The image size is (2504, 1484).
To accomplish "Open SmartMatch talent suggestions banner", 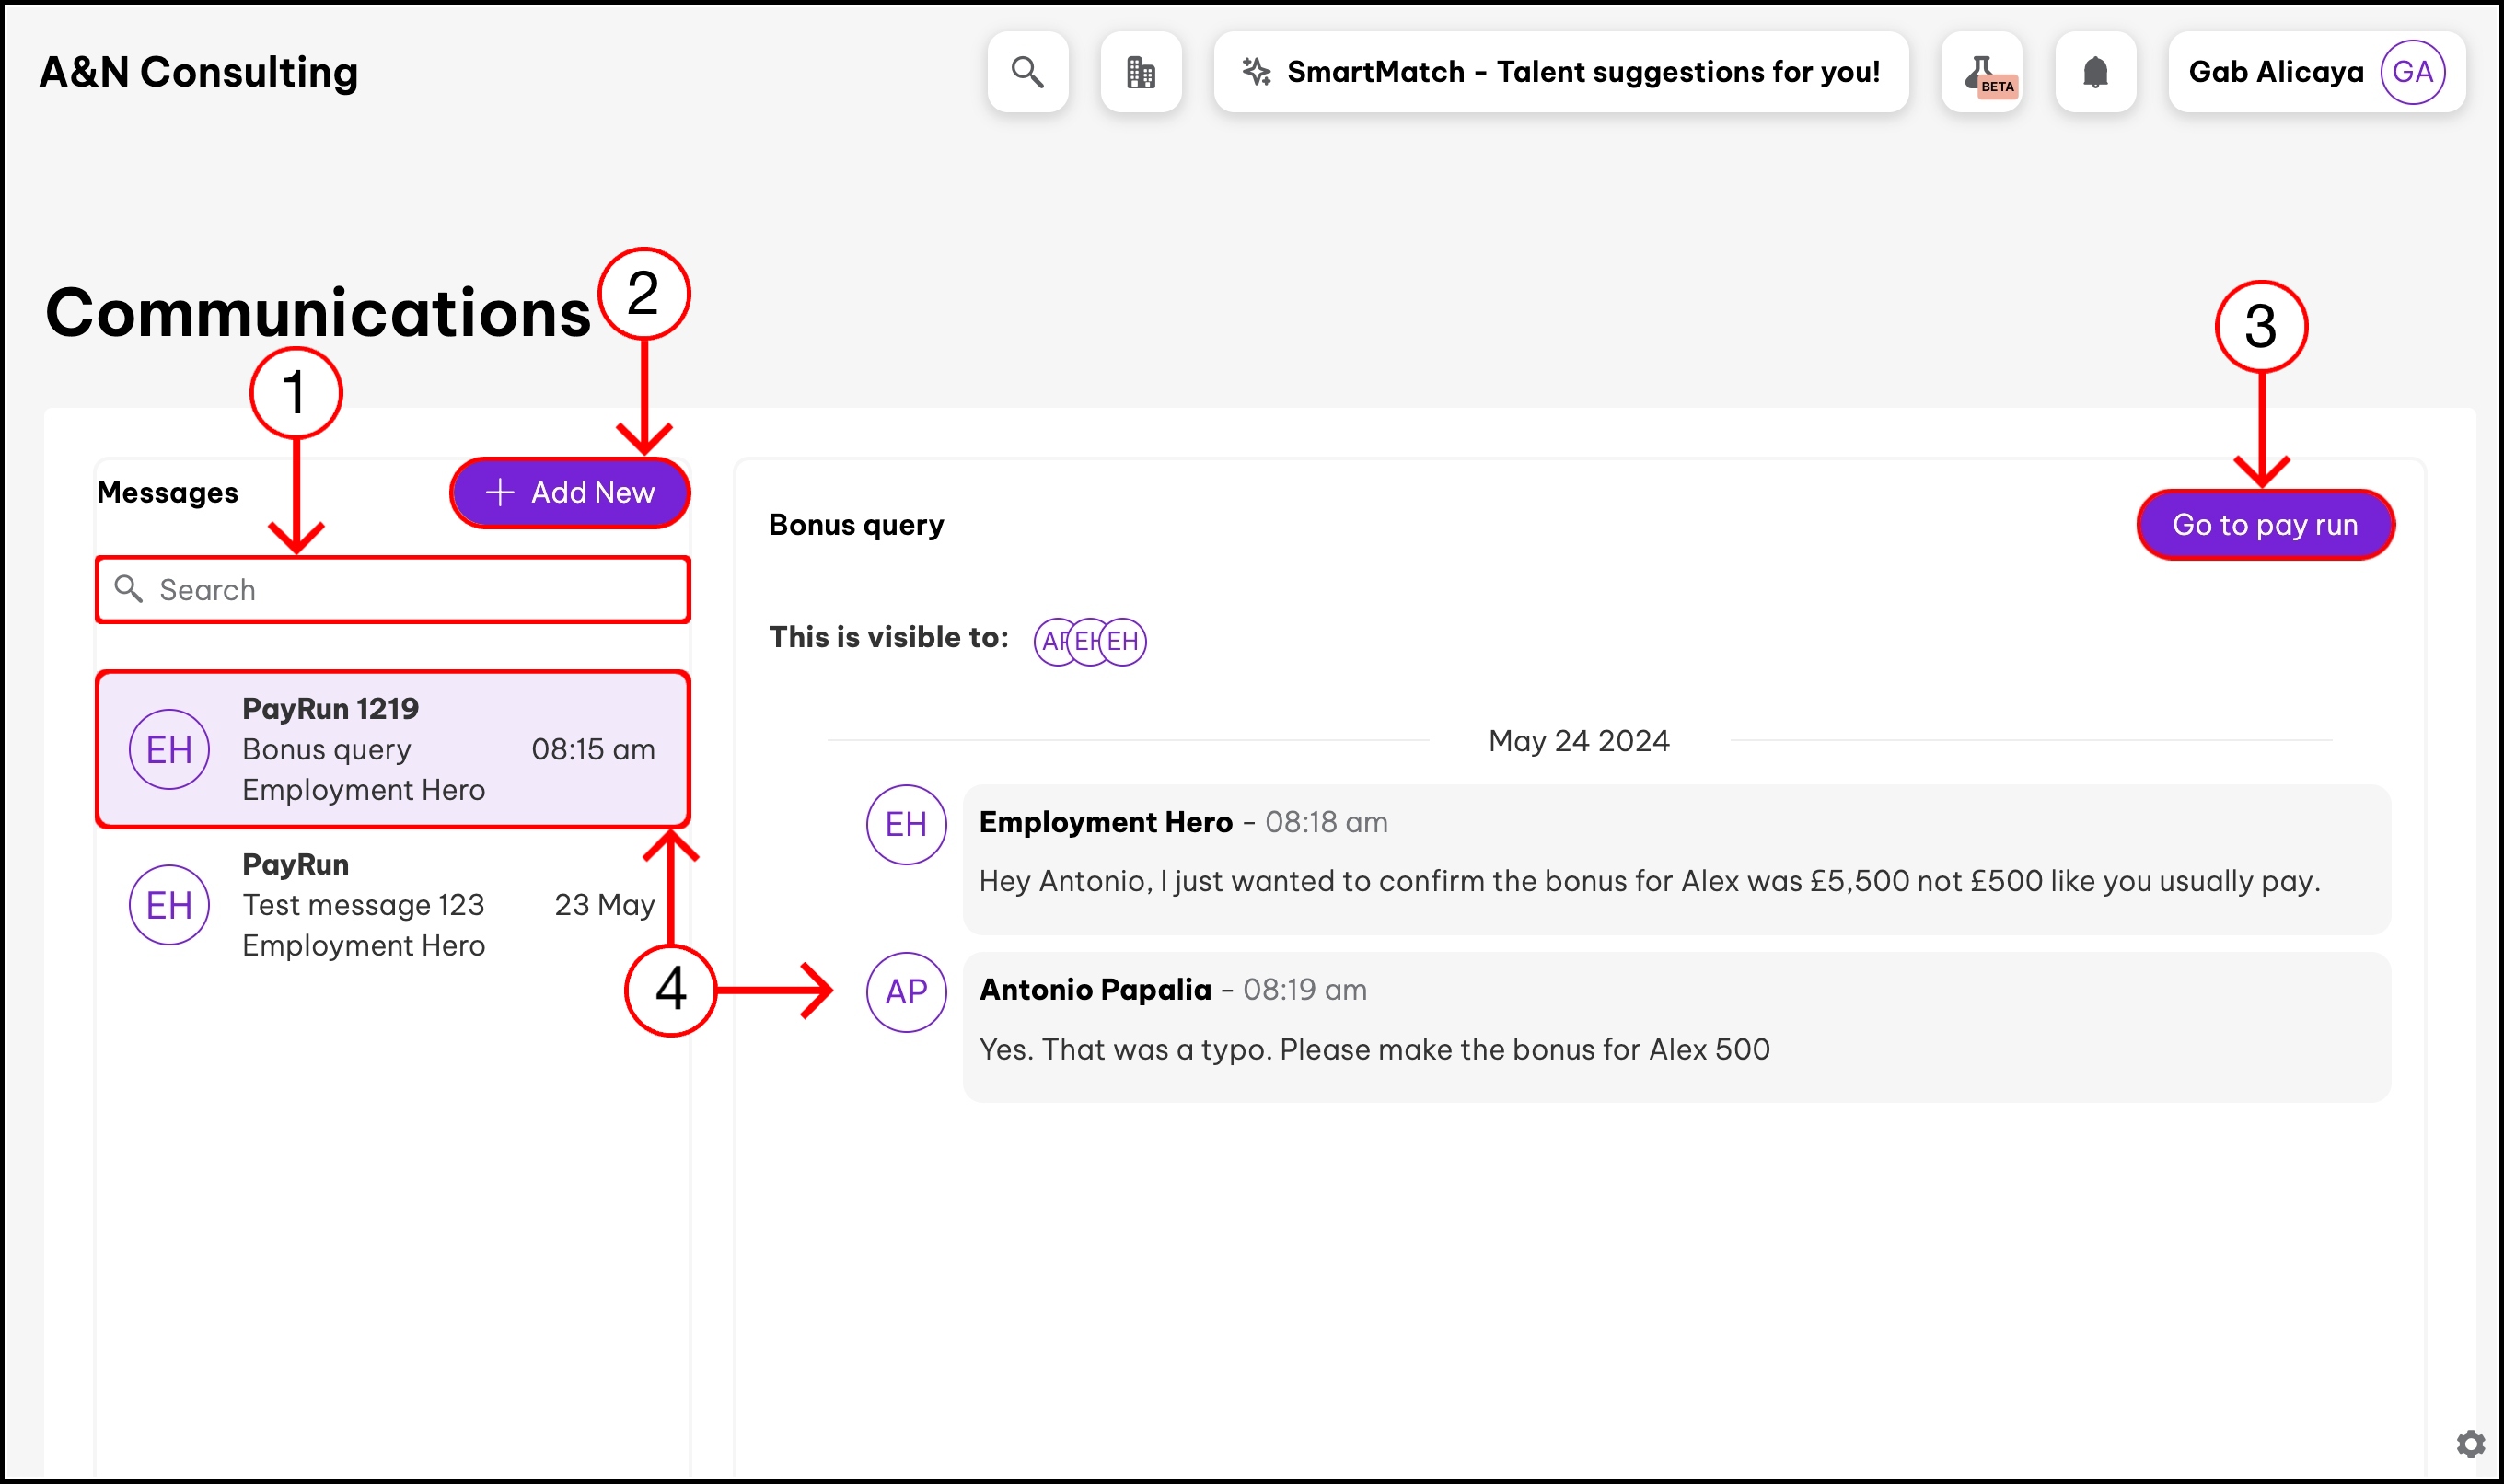I will [x=1582, y=72].
